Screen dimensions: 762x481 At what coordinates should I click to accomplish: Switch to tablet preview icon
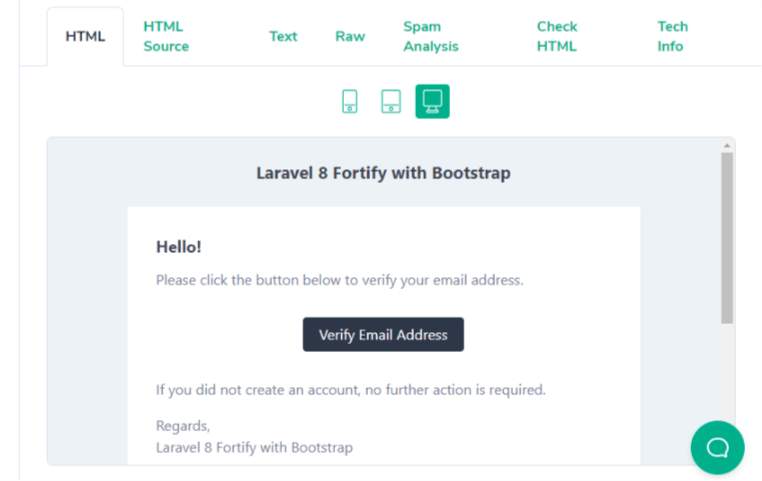[391, 101]
